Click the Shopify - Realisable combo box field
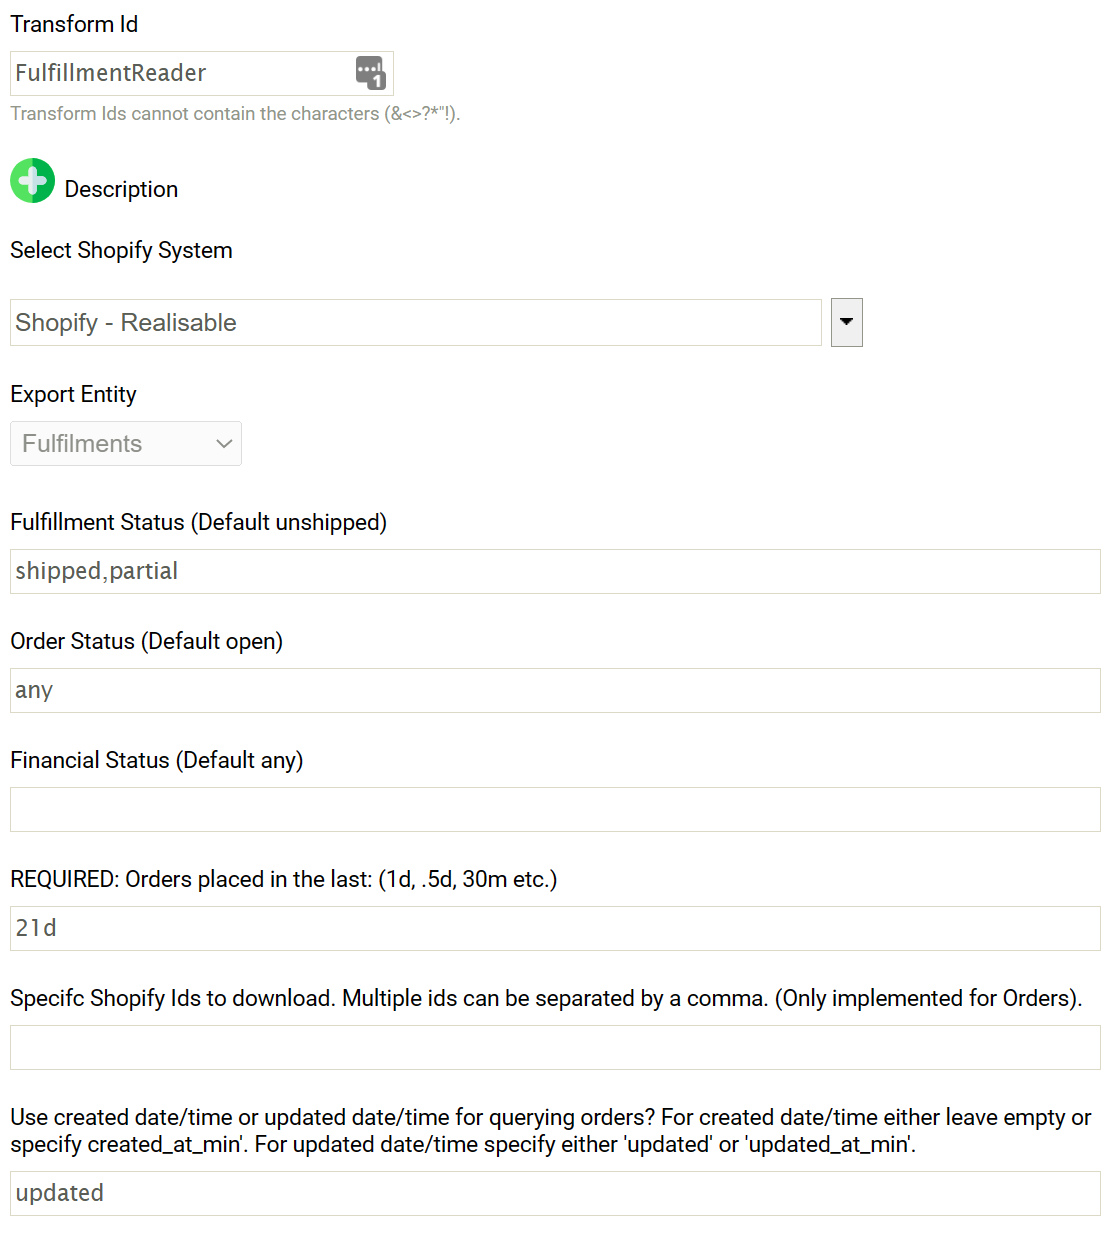 point(415,323)
